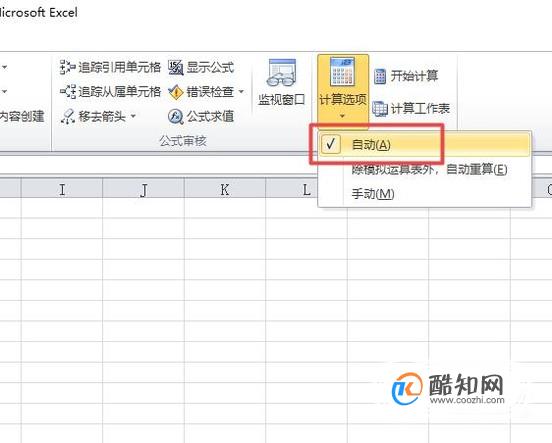552x443 pixels.
Task: Click the 内容创建 button at left edge
Action: 22,117
